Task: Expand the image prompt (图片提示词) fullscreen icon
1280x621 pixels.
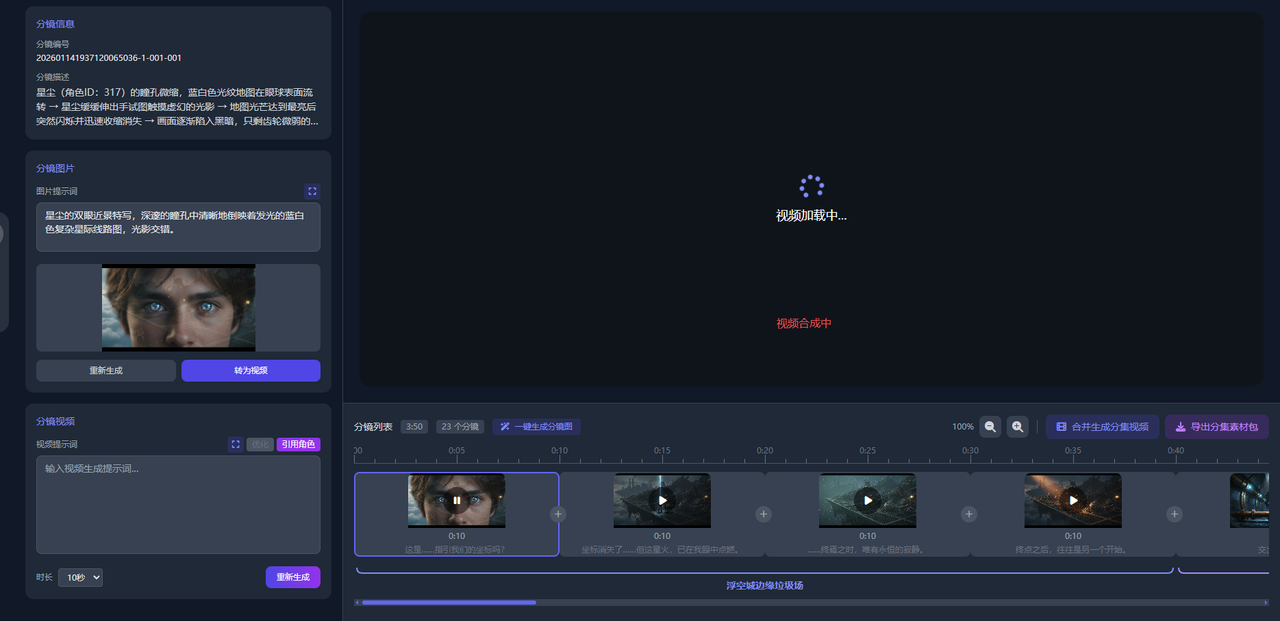Action: pos(312,191)
